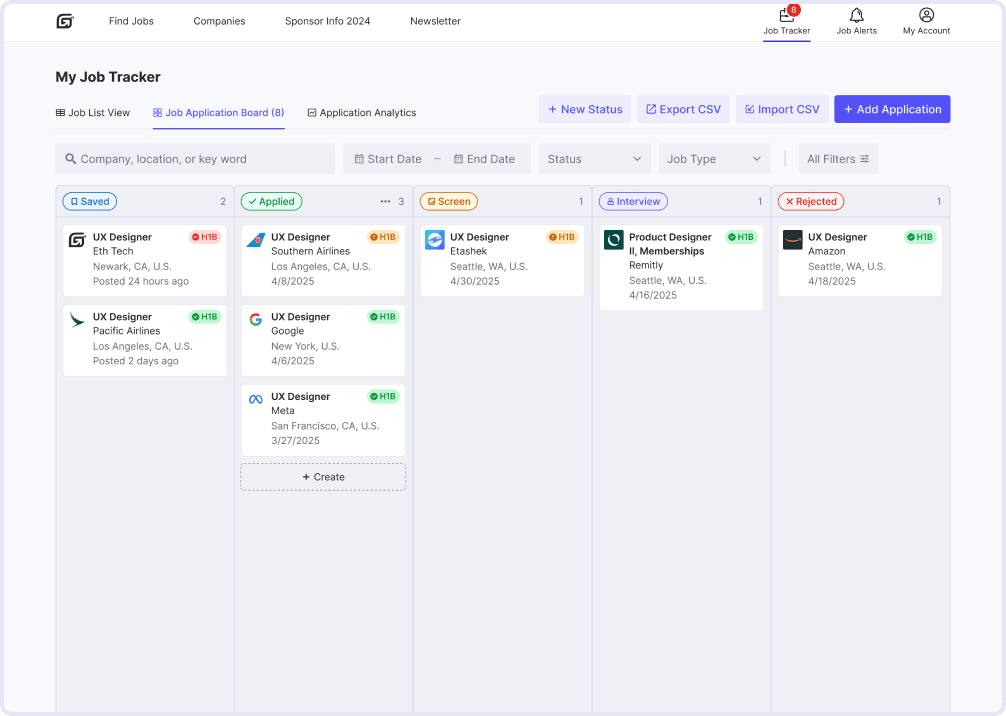Click the Import CSV button

point(782,109)
